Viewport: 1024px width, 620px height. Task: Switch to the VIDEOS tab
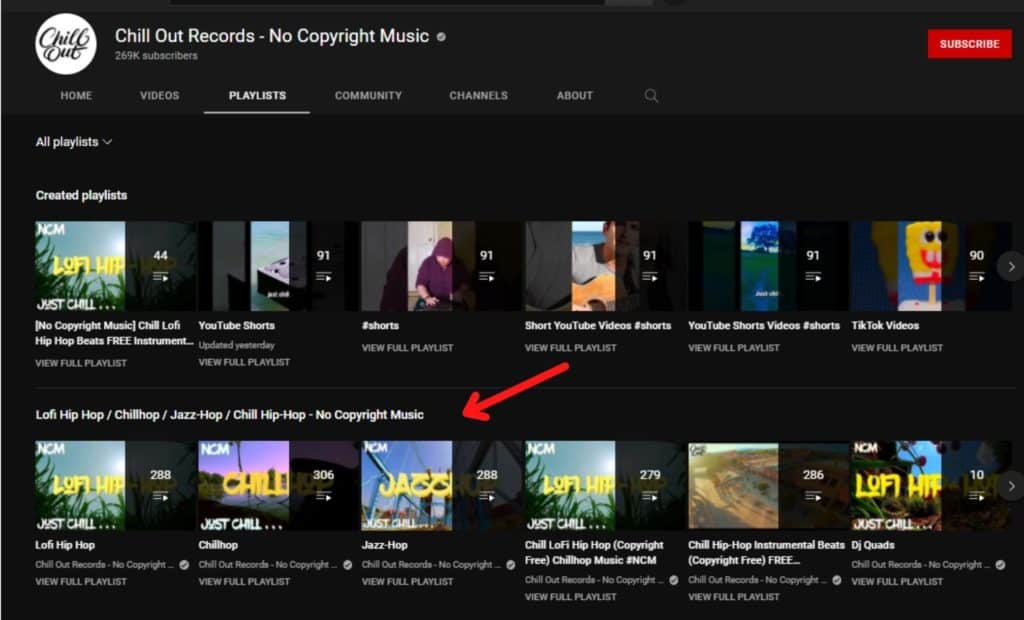tap(159, 95)
